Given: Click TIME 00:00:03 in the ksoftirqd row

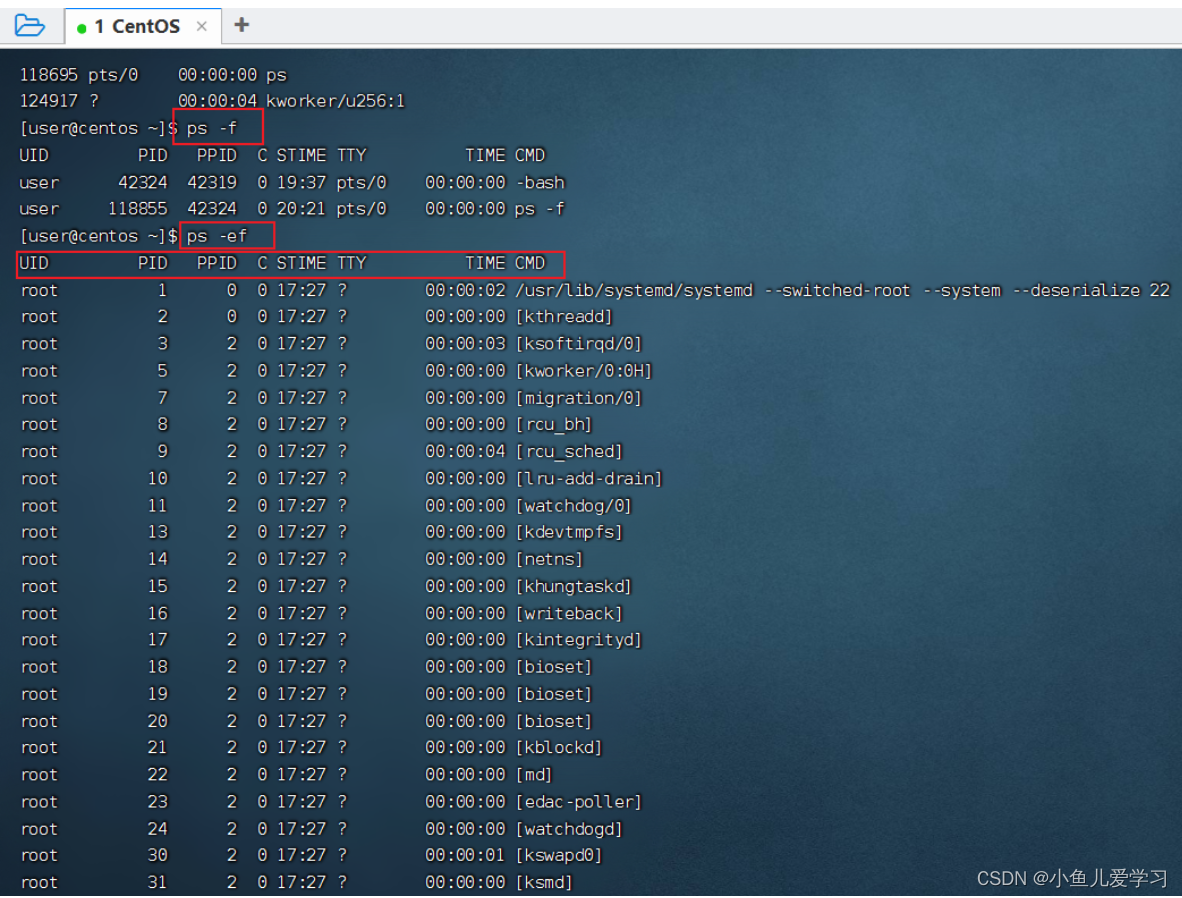Looking at the screenshot, I should click(465, 344).
